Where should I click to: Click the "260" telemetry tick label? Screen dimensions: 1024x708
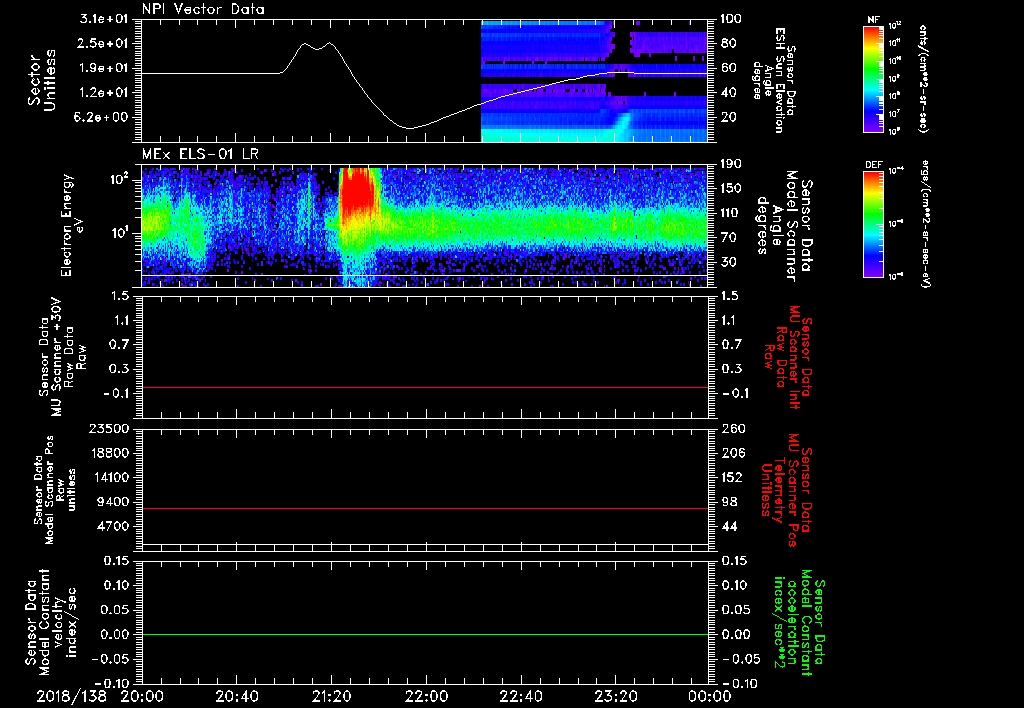[733, 428]
